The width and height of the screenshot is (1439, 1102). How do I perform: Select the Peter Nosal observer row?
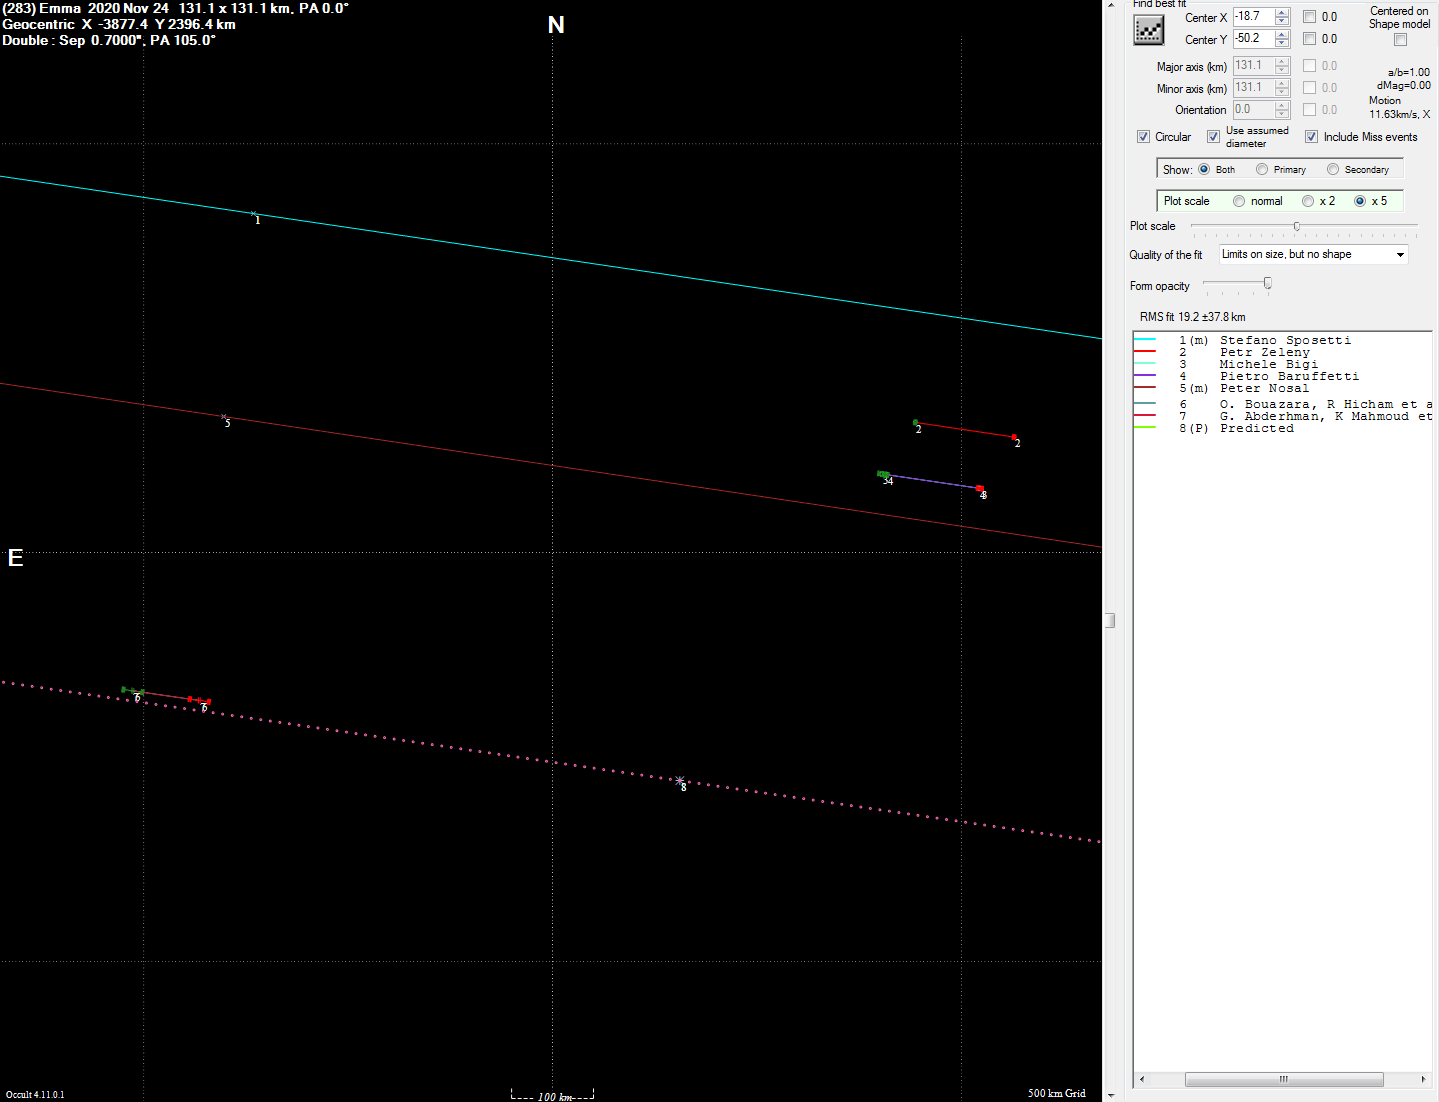(x=1283, y=388)
